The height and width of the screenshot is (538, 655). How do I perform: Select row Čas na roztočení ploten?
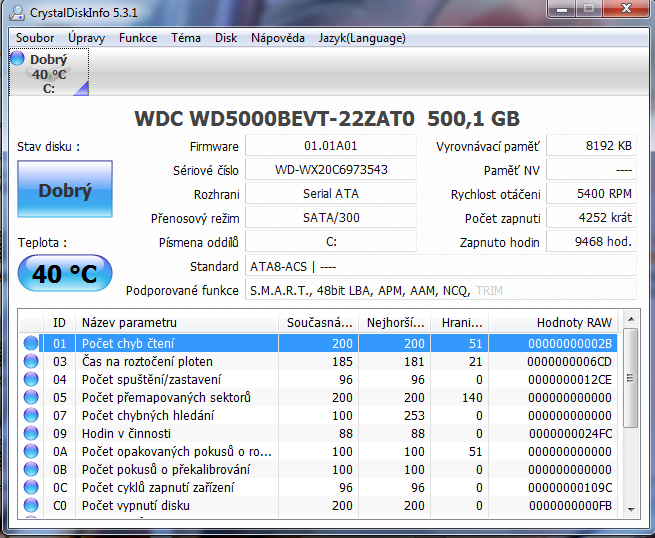[x=320, y=361]
